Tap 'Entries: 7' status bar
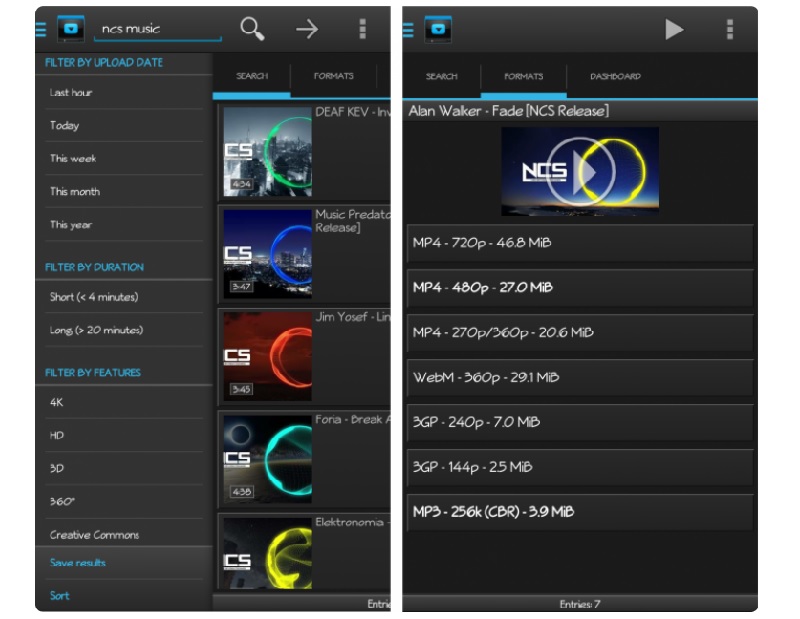This screenshot has width=800, height=619. point(580,604)
